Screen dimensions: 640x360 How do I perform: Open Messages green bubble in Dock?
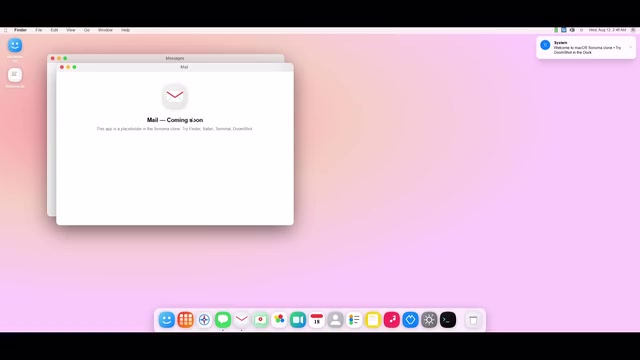[223, 320]
